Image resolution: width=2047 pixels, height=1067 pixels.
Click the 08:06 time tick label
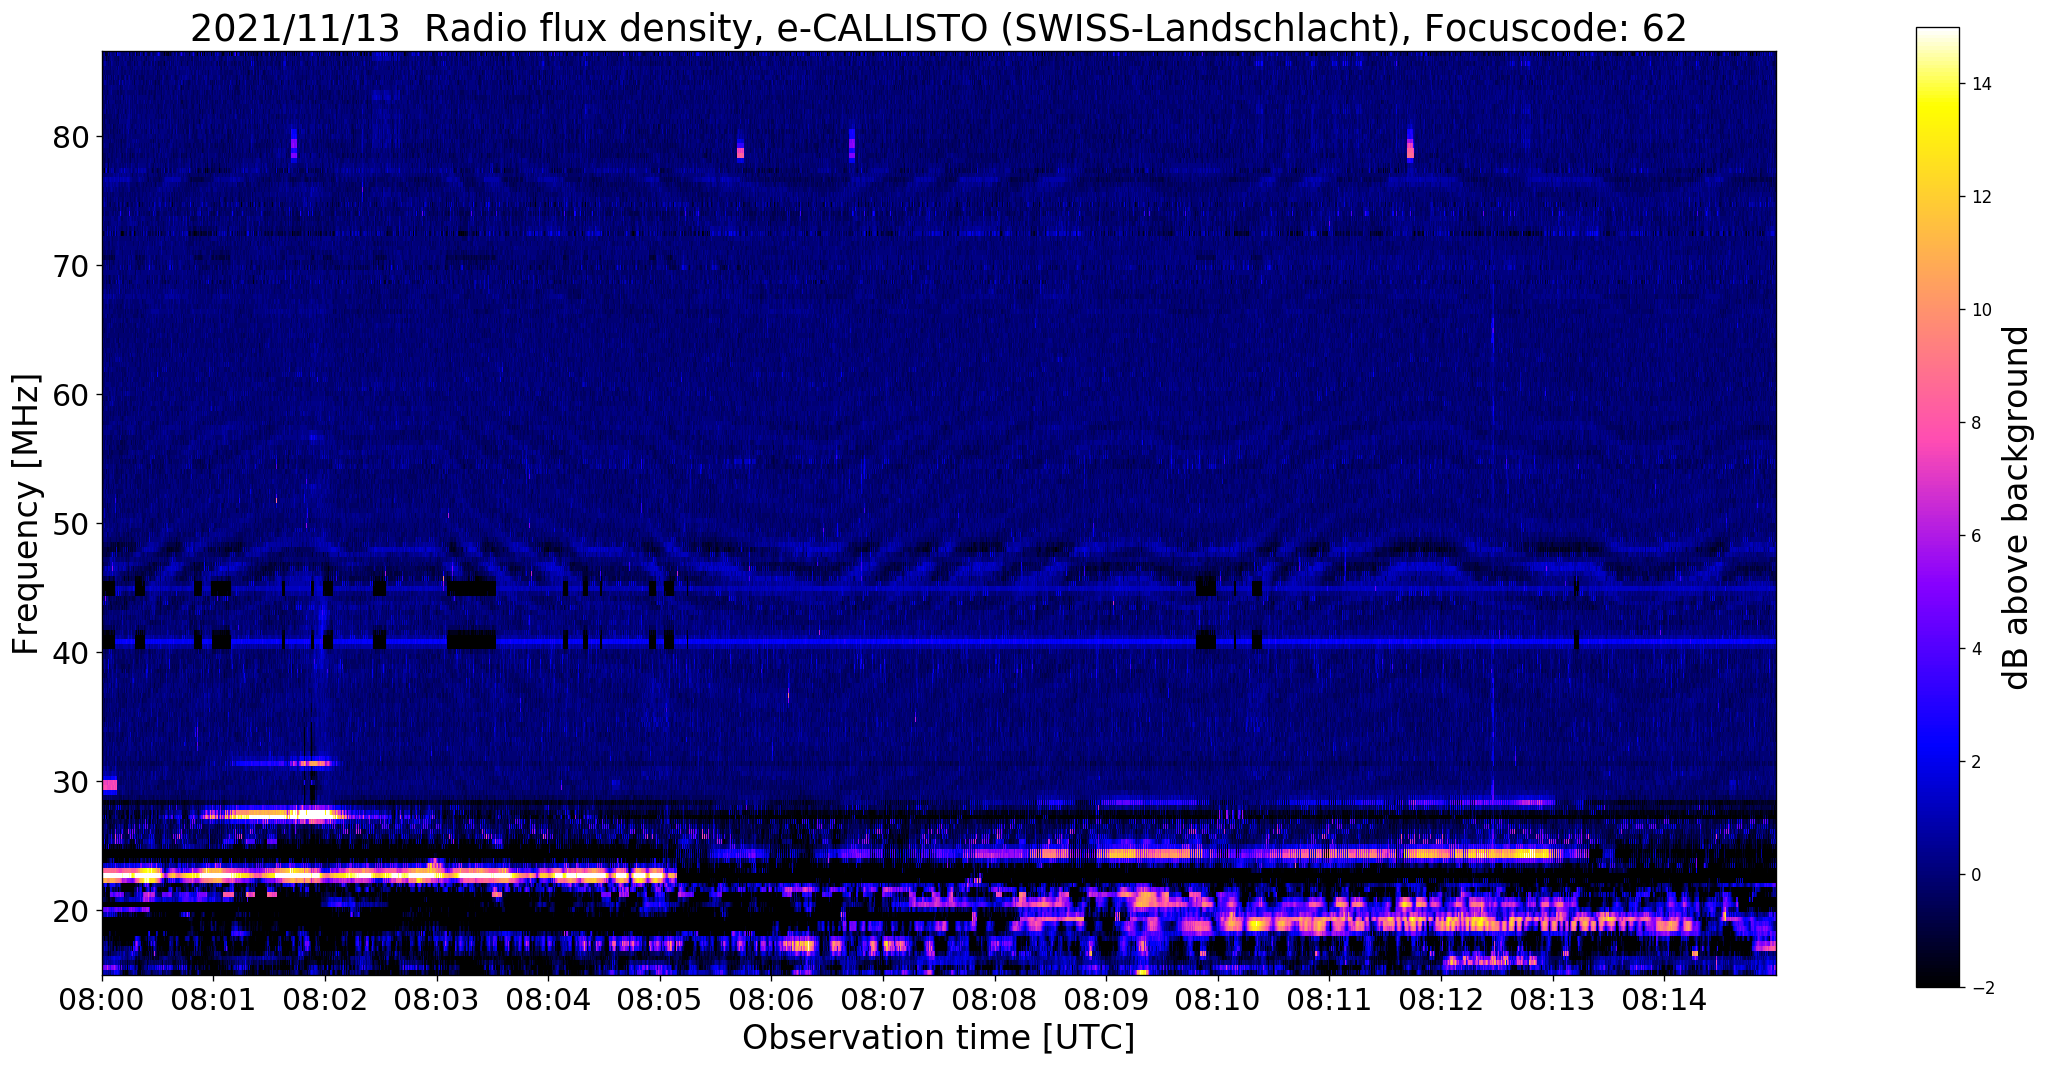pos(771,999)
